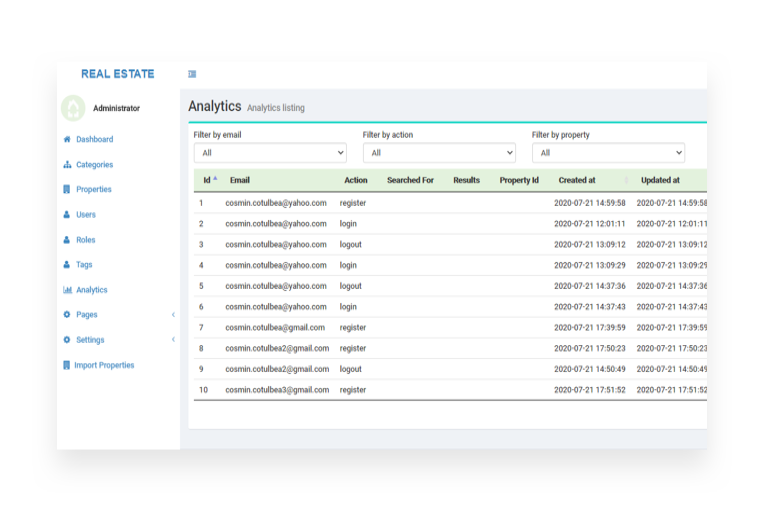Click the REAL ESTATE brand link
The height and width of the screenshot is (511, 764).
118,74
